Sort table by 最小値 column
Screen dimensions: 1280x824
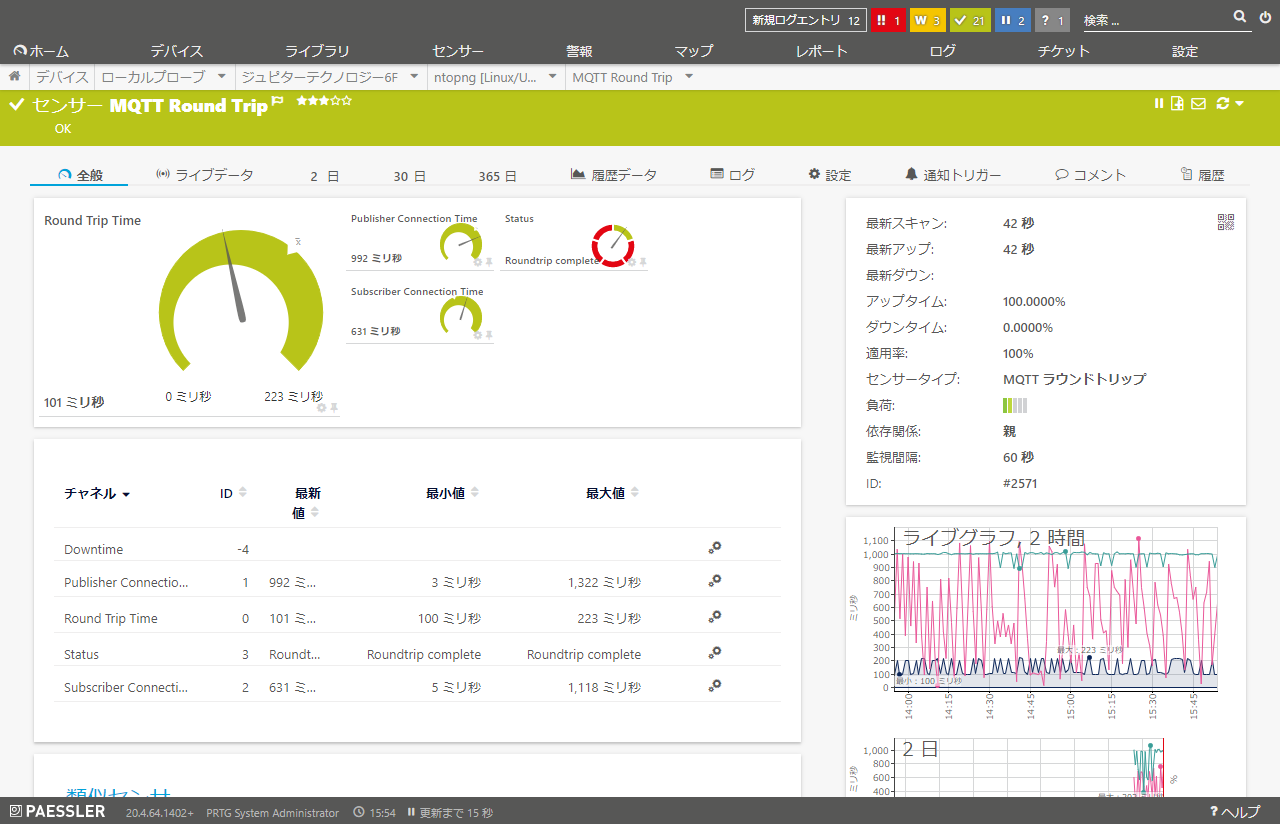tap(452, 493)
